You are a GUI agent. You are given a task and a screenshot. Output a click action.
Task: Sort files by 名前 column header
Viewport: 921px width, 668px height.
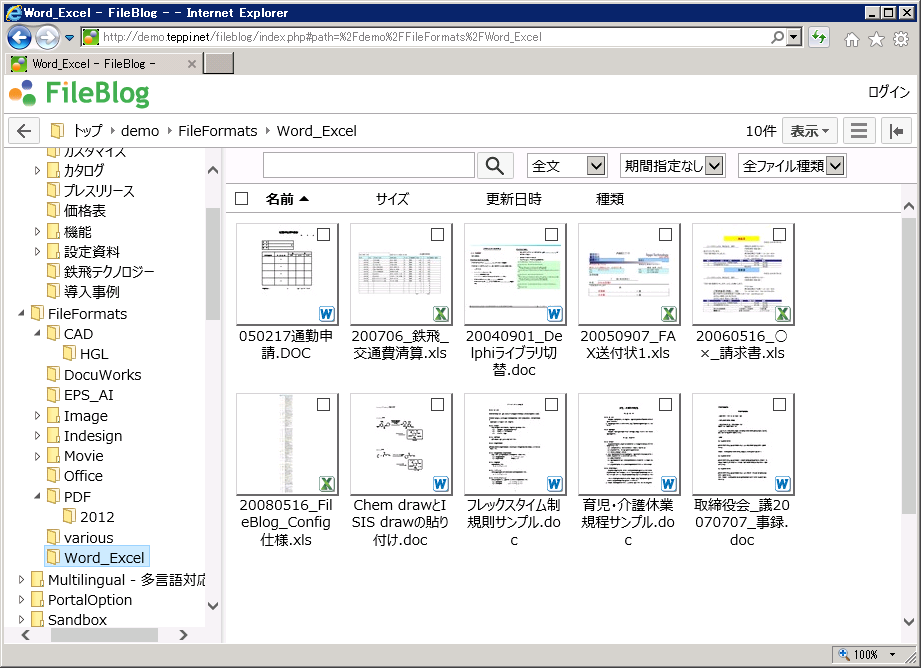click(x=287, y=199)
